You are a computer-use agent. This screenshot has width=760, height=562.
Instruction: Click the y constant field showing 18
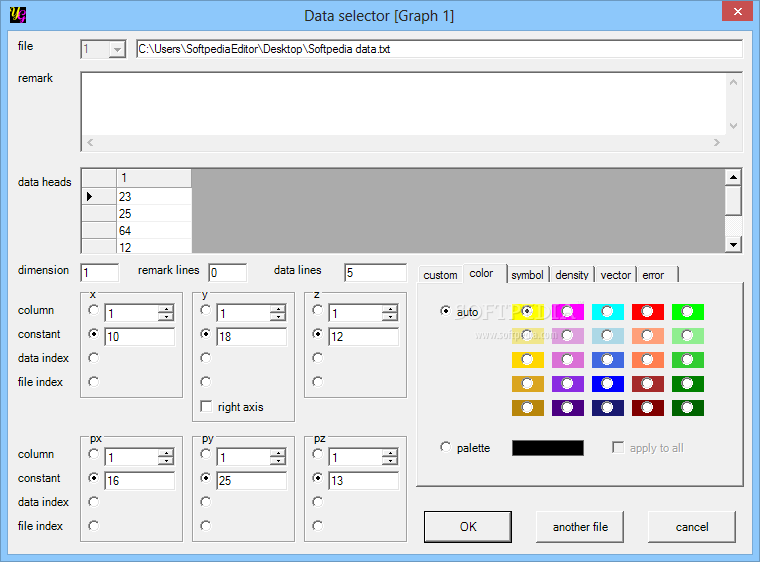(x=252, y=337)
